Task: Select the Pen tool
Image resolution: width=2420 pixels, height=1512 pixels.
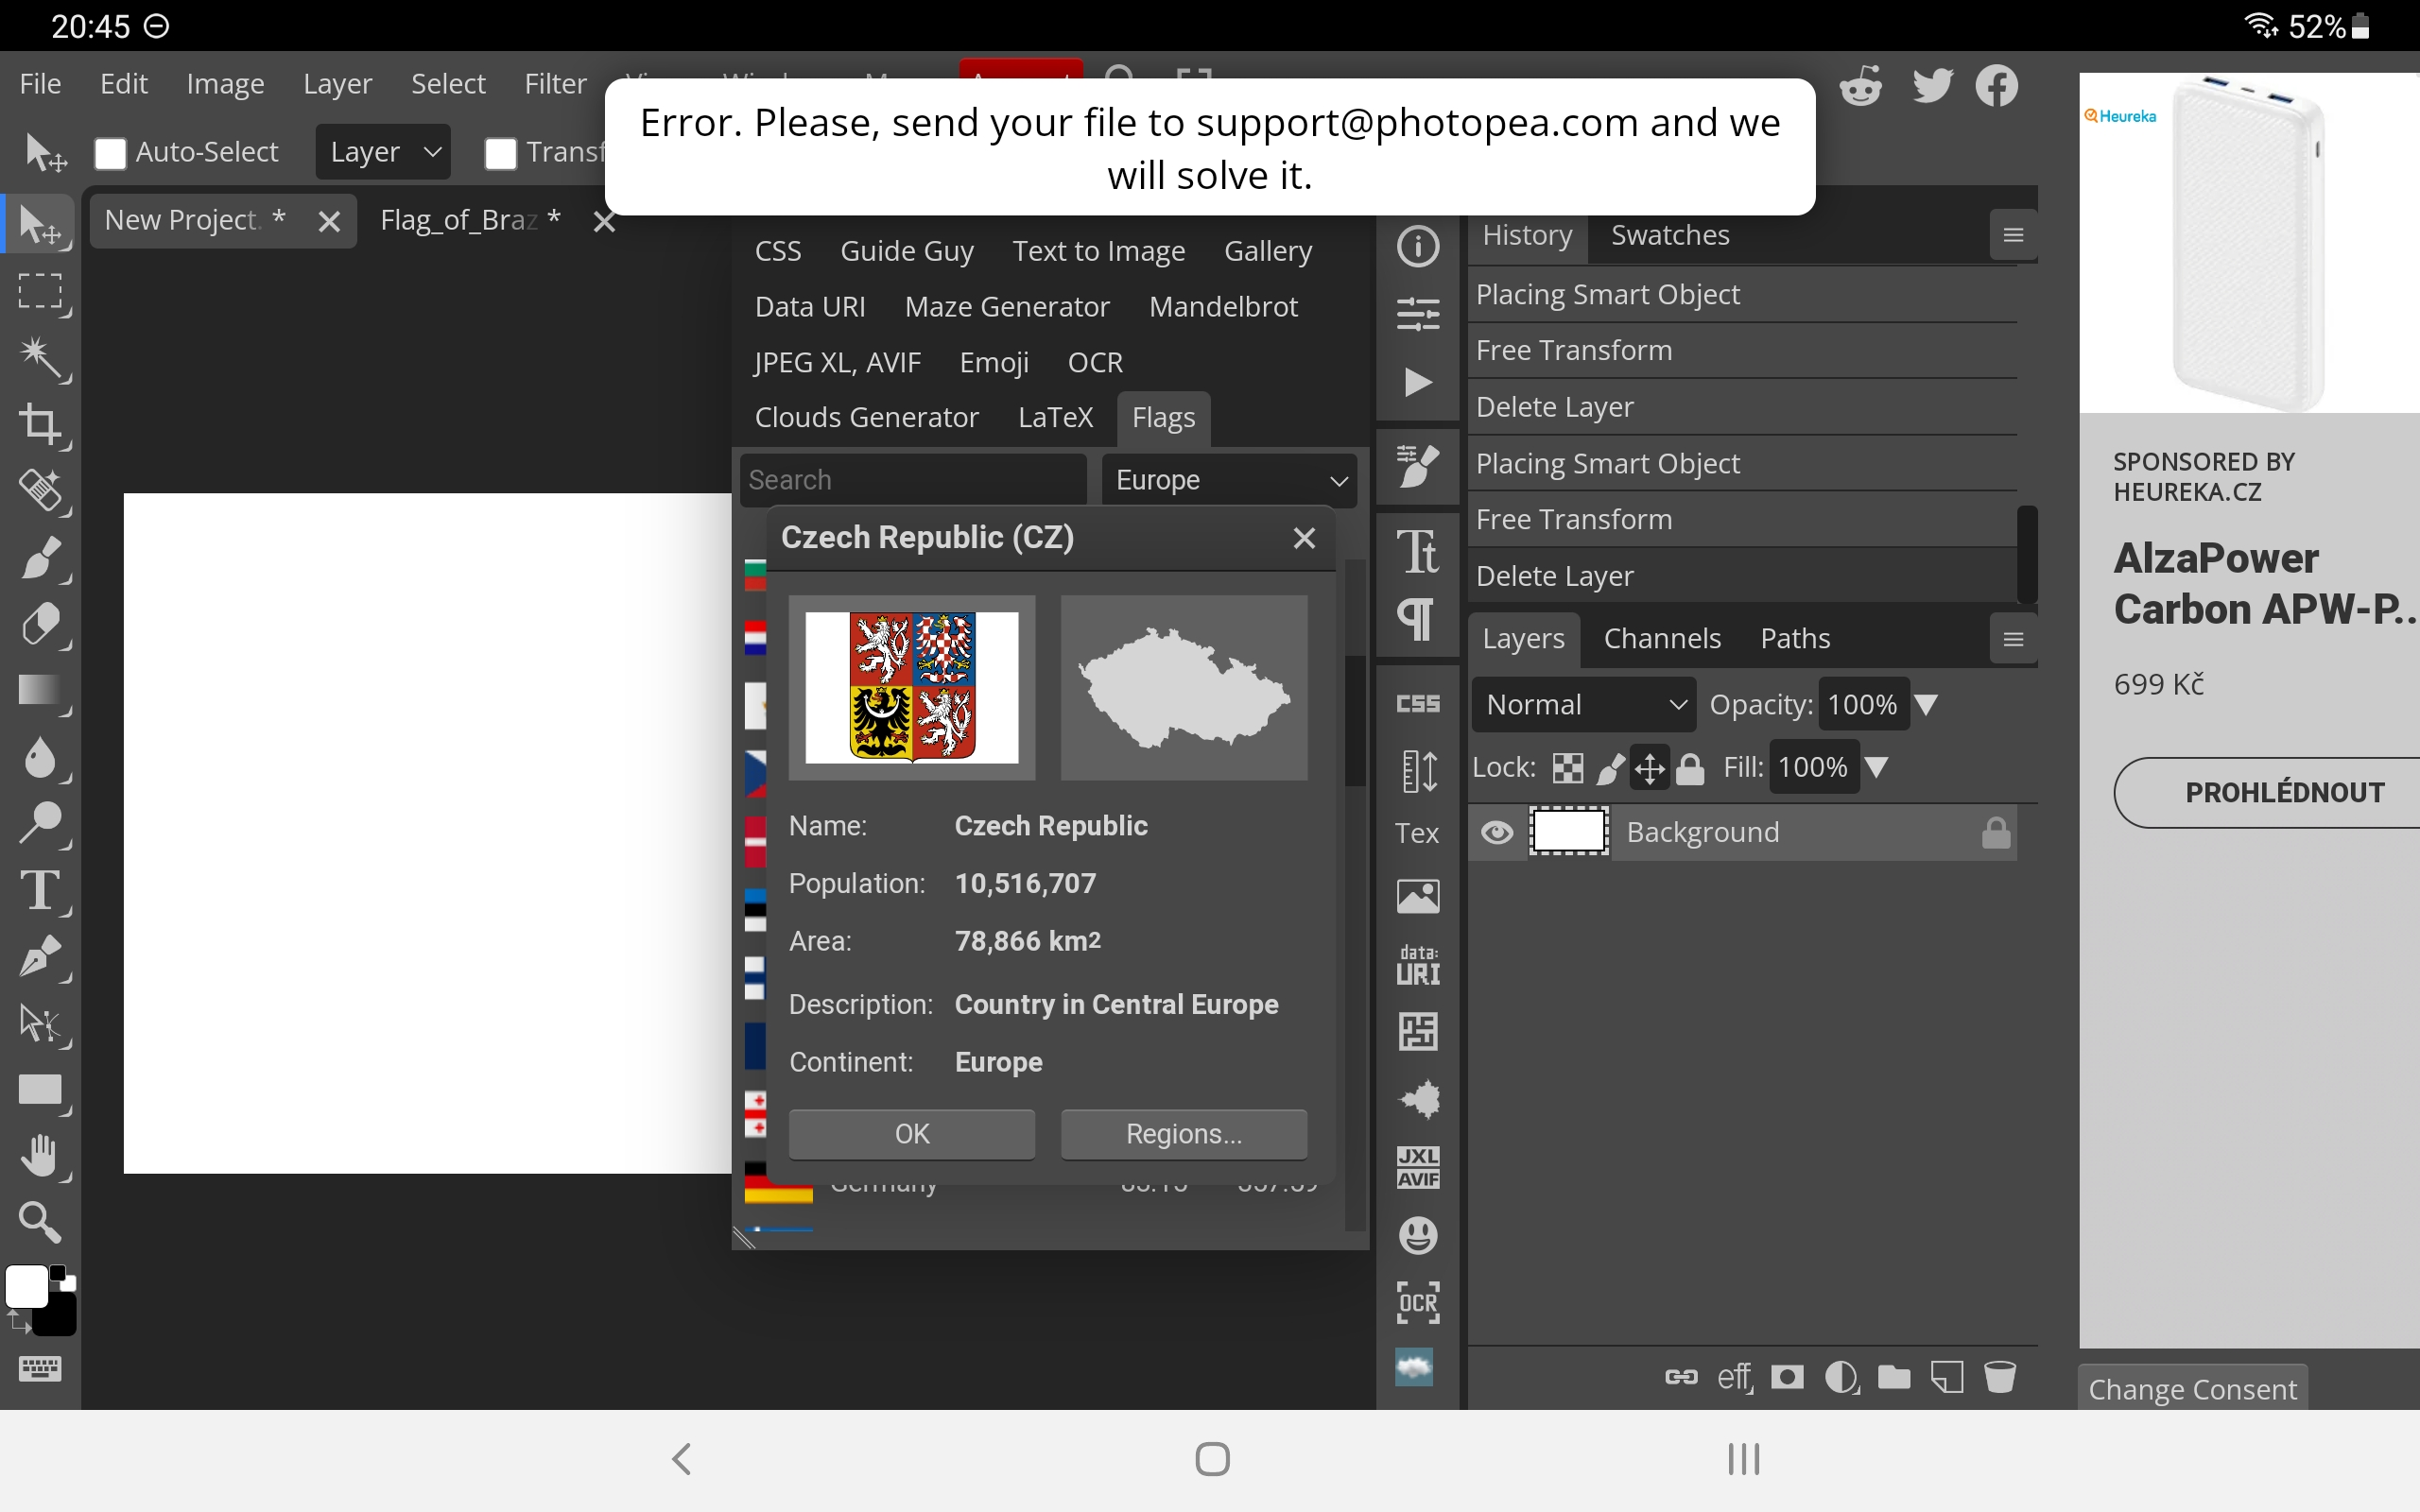Action: tap(42, 958)
